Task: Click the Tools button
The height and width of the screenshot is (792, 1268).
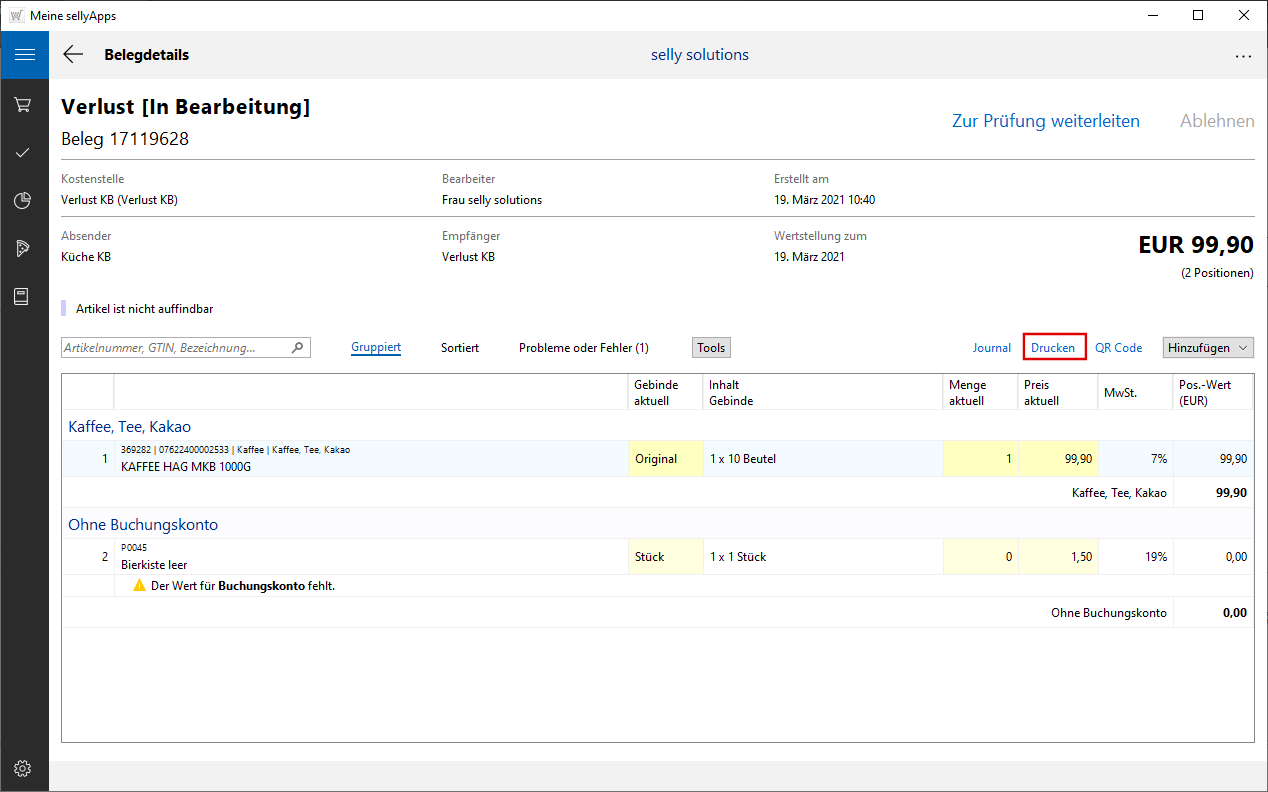Action: tap(711, 348)
